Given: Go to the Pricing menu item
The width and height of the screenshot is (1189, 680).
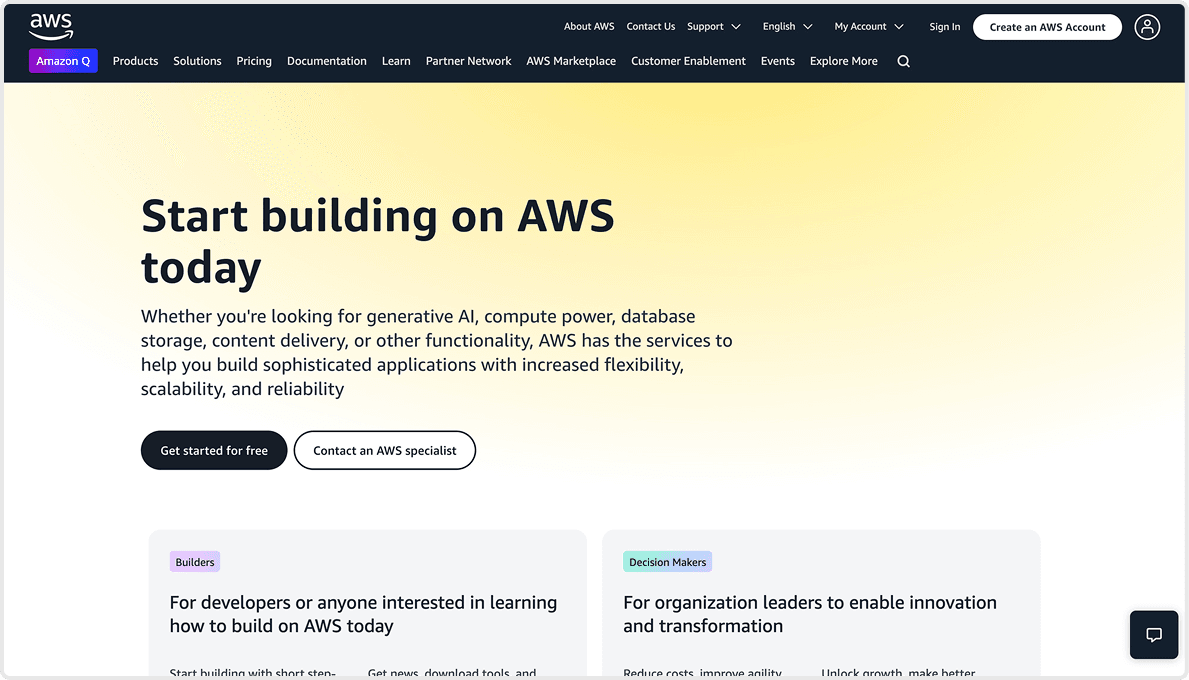Looking at the screenshot, I should pyautogui.click(x=254, y=61).
